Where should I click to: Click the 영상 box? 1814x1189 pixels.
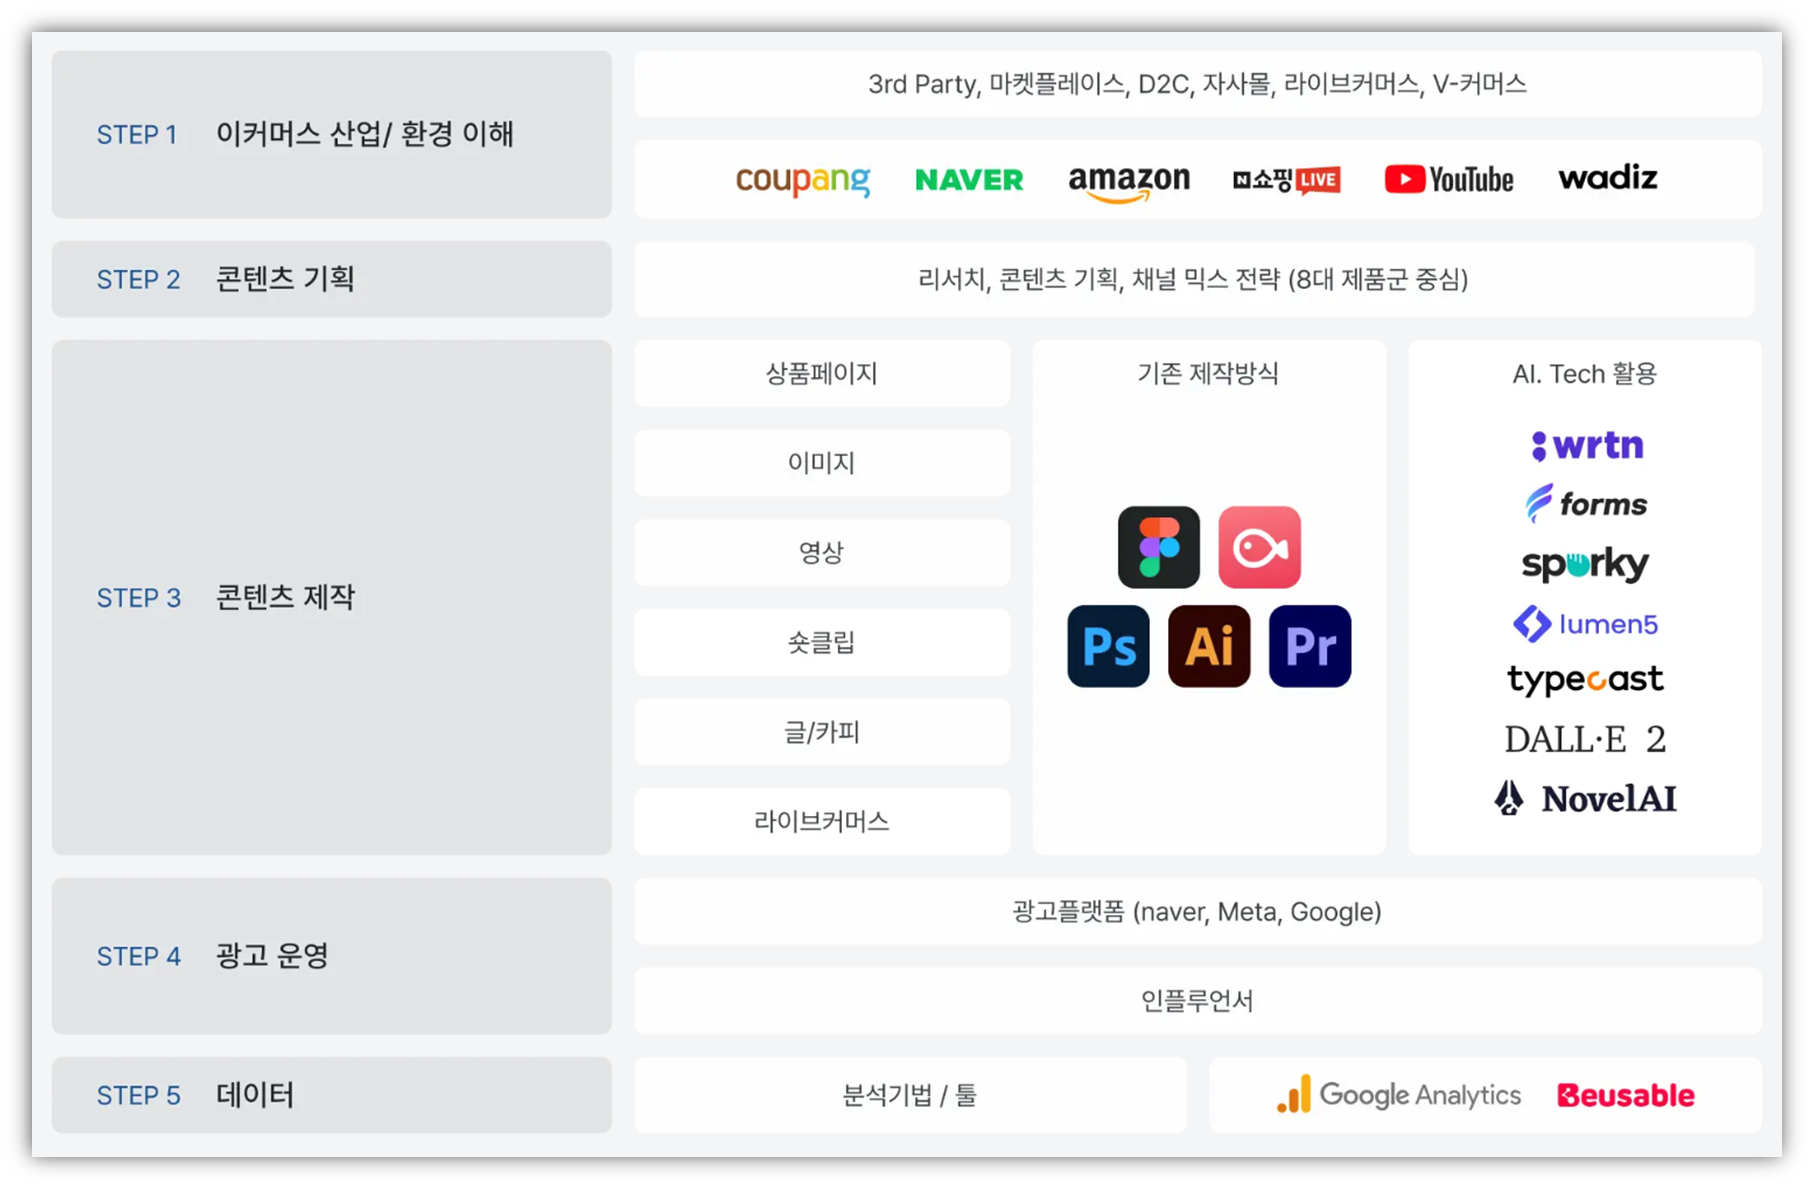(822, 552)
